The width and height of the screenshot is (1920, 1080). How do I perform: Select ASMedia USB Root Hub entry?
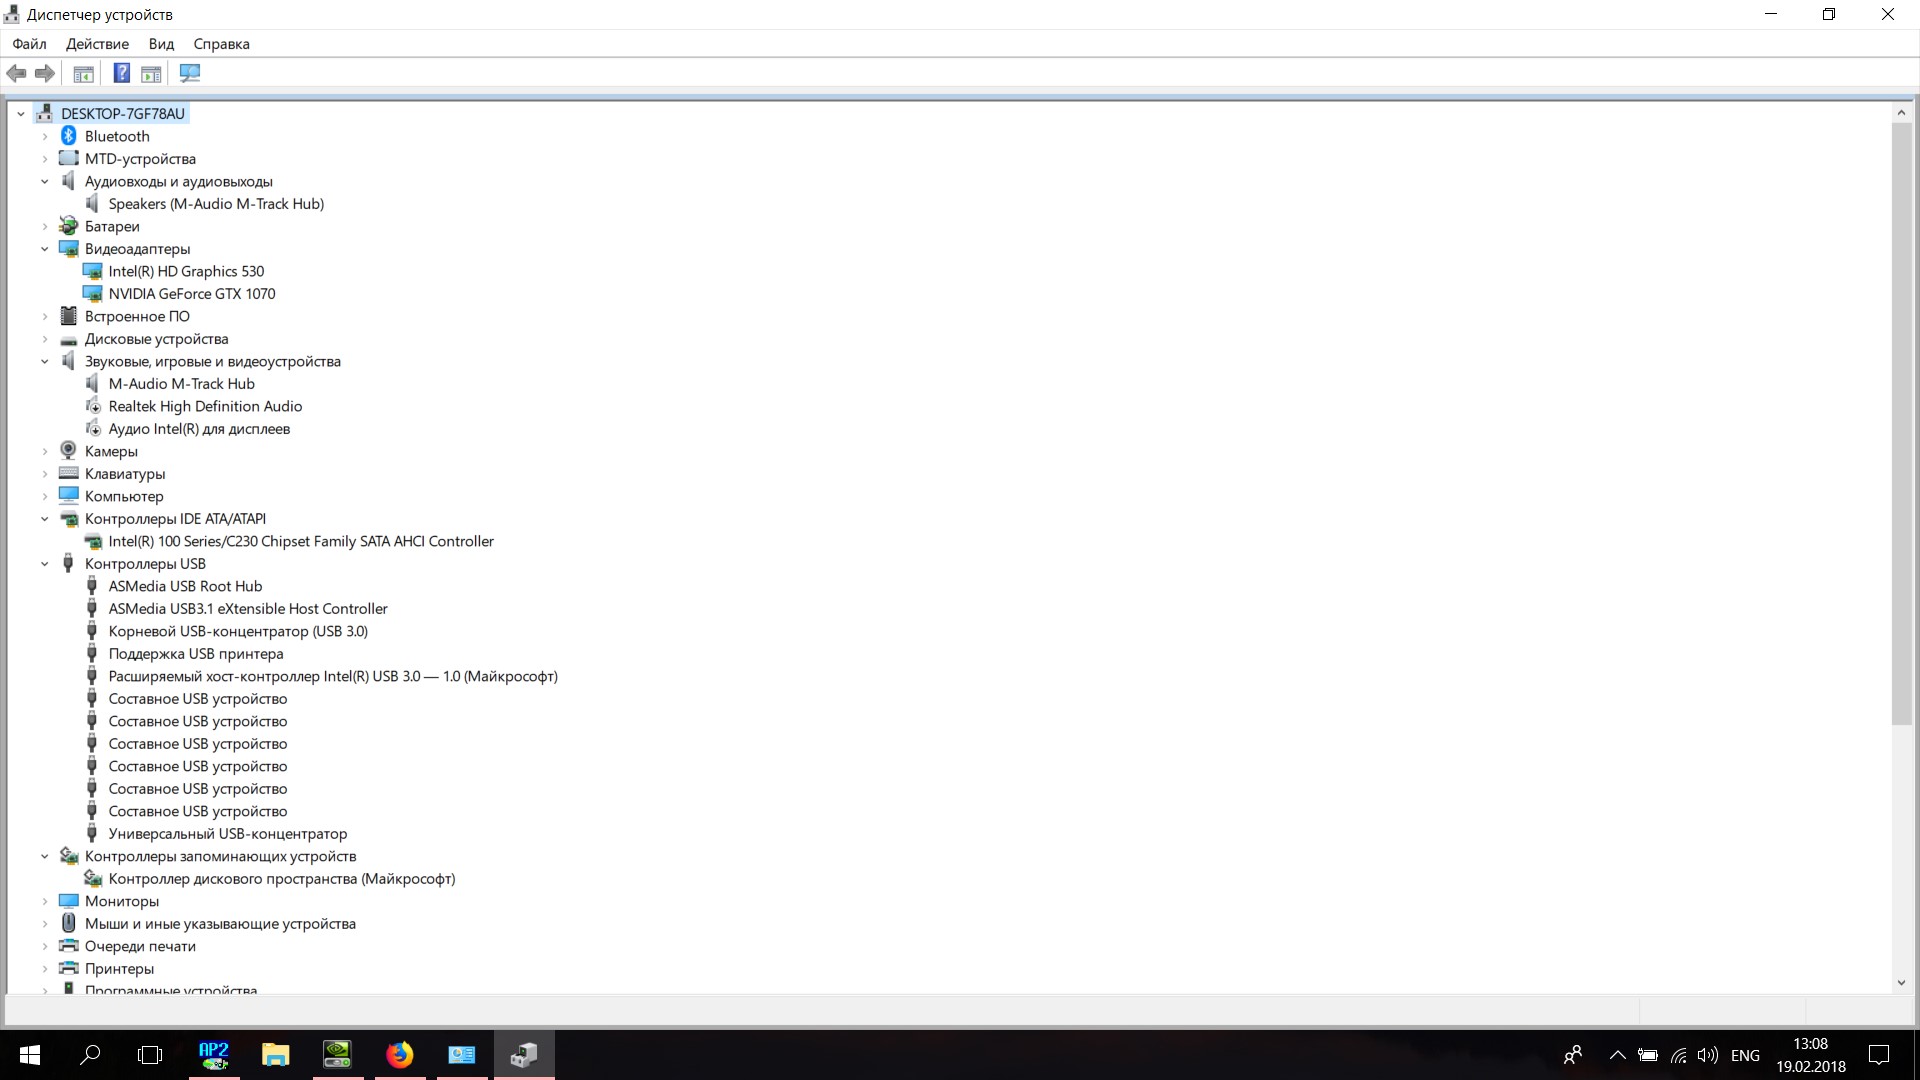(x=185, y=586)
